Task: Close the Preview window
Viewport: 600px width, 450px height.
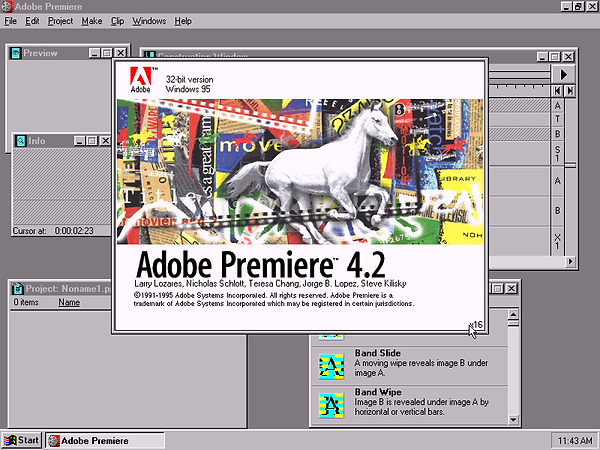Action: (121, 53)
